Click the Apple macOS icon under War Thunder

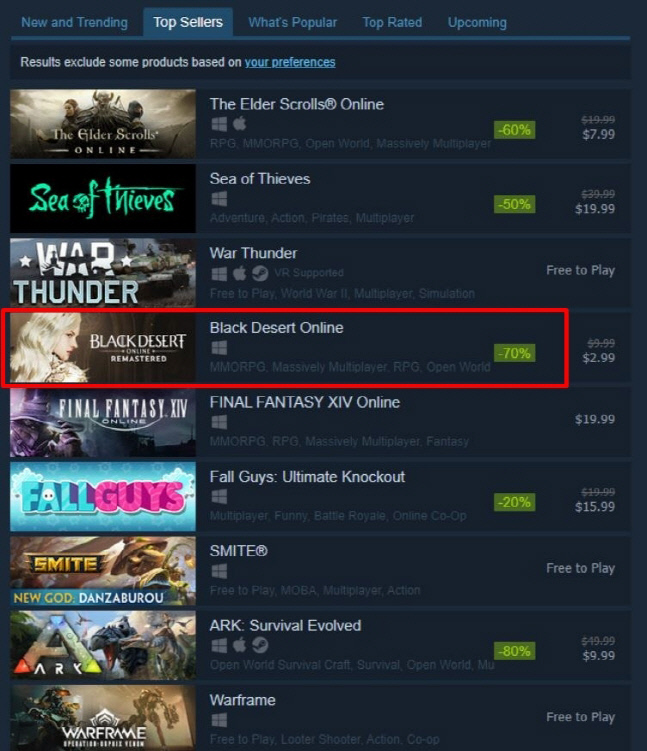(x=239, y=273)
